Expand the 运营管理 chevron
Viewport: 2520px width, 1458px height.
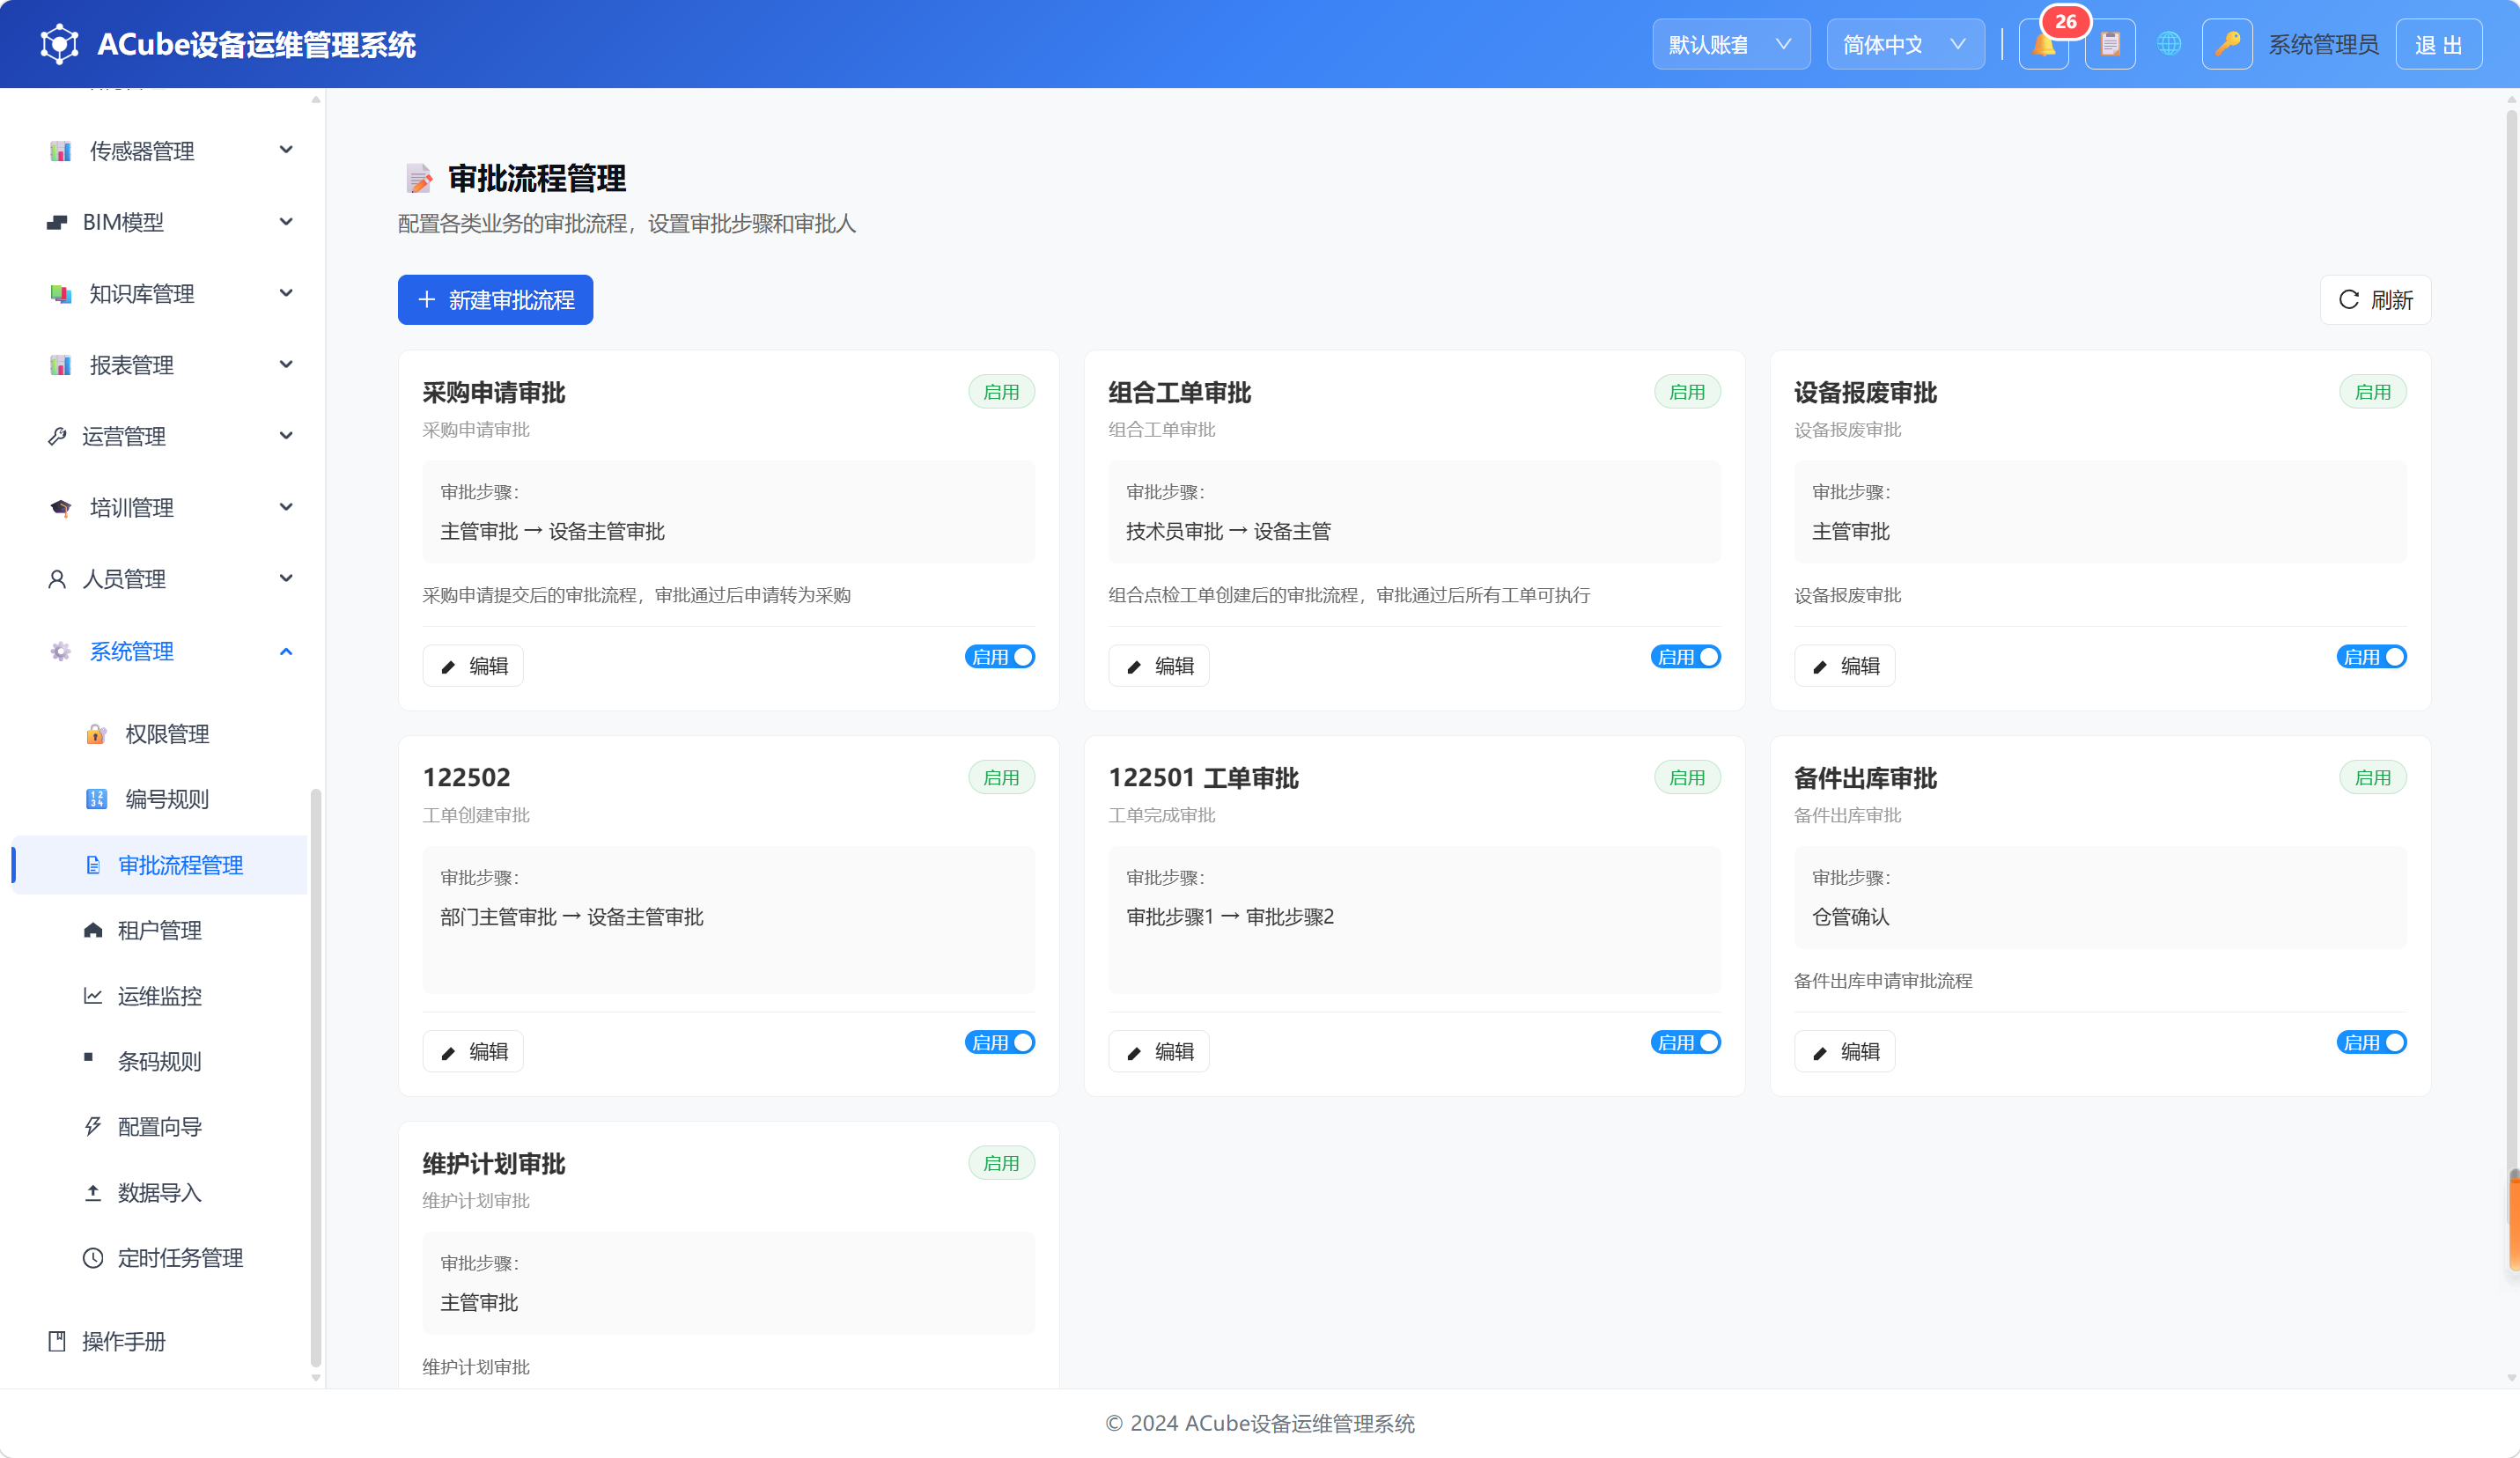(286, 436)
